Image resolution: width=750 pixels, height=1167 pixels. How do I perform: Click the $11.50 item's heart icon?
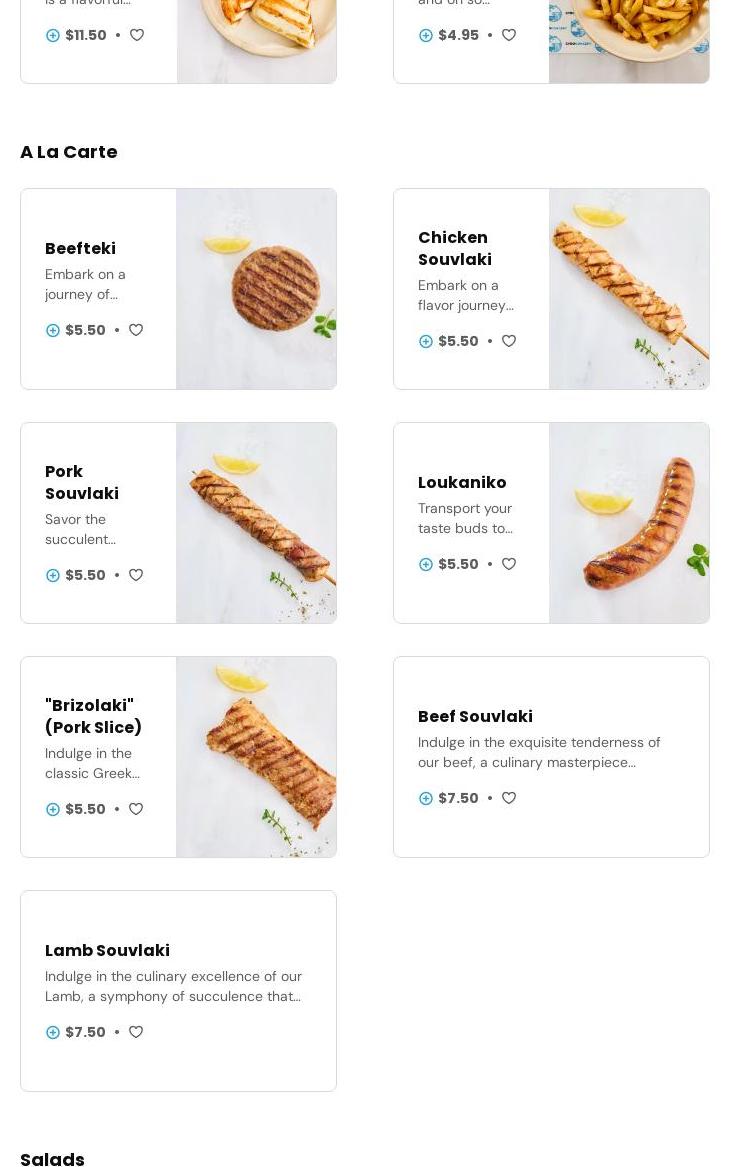tap(137, 35)
